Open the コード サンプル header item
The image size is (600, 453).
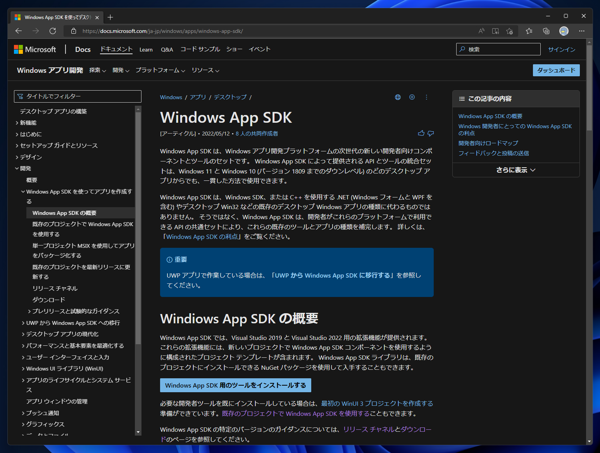pyautogui.click(x=200, y=49)
